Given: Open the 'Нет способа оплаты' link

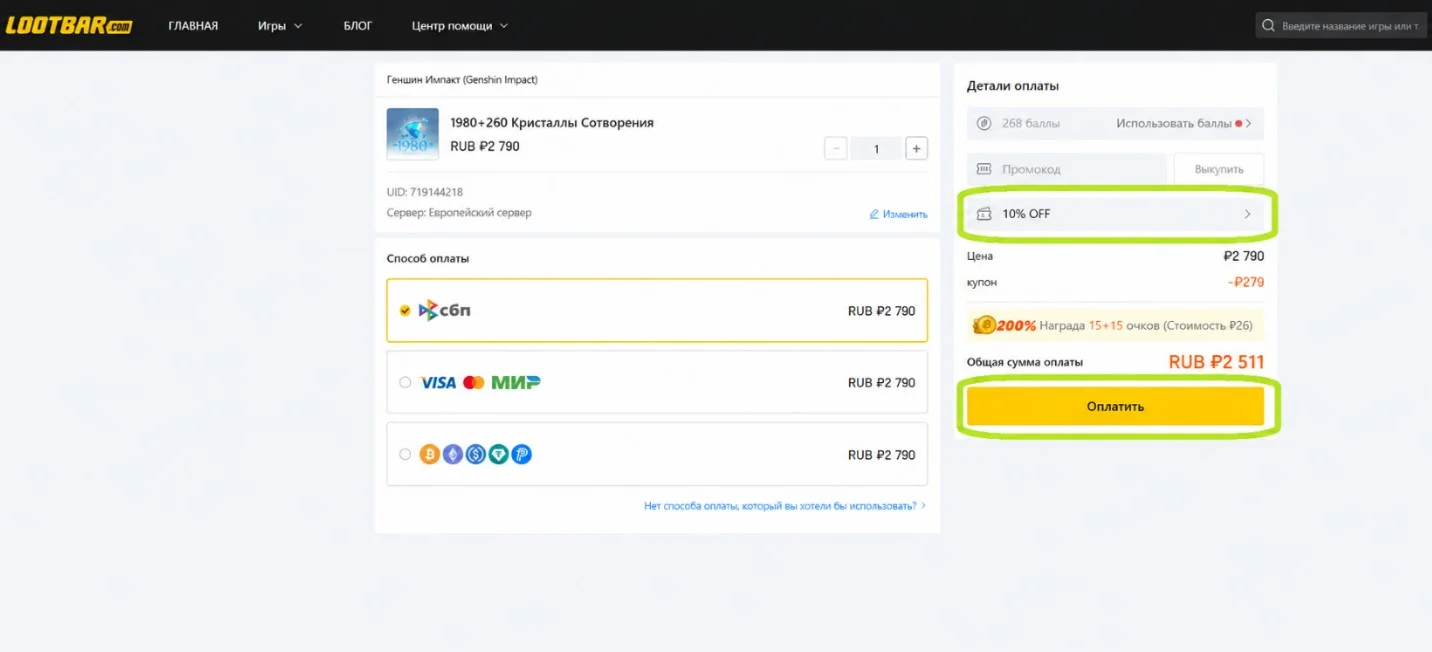Looking at the screenshot, I should [785, 506].
